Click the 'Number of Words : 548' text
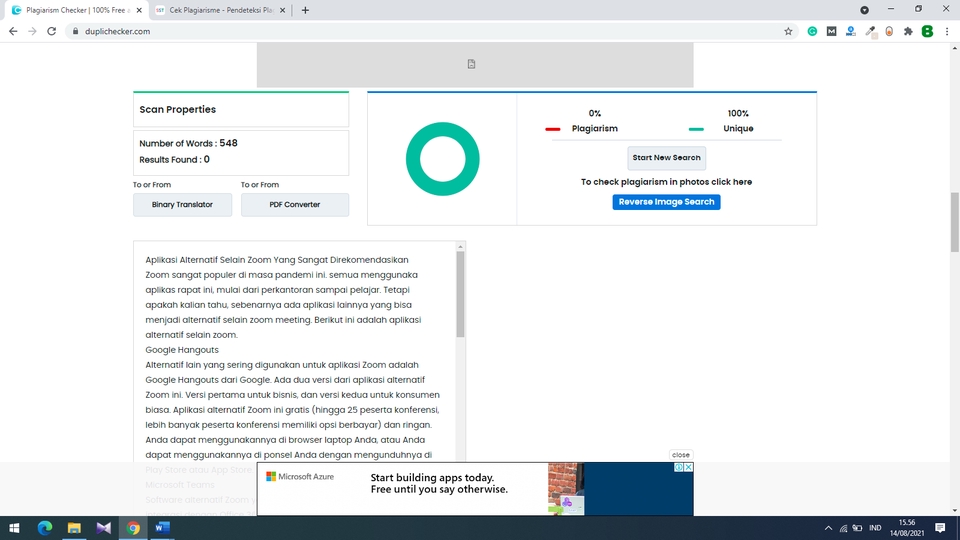This screenshot has width=960, height=540. click(x=188, y=143)
